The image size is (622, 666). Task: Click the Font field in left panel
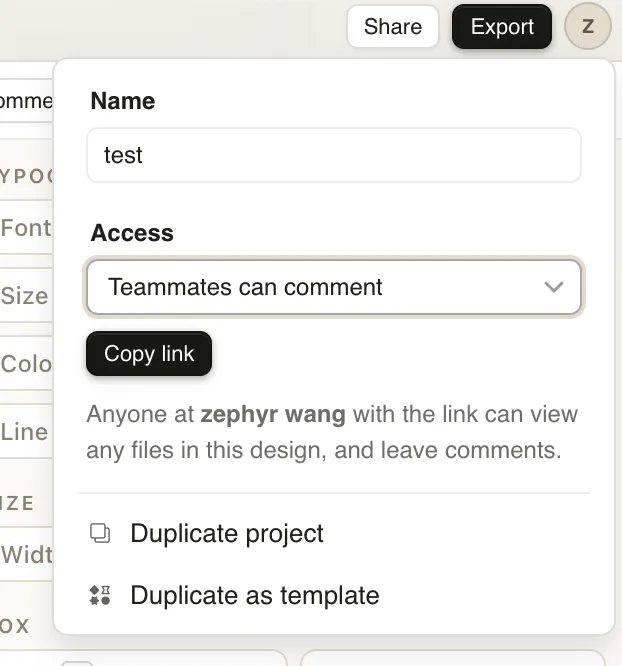[26, 228]
